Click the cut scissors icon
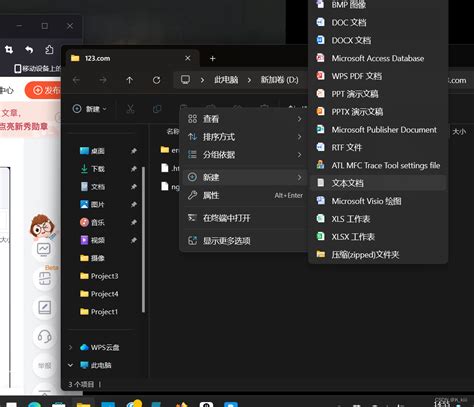The width and height of the screenshot is (474, 407). [130, 109]
